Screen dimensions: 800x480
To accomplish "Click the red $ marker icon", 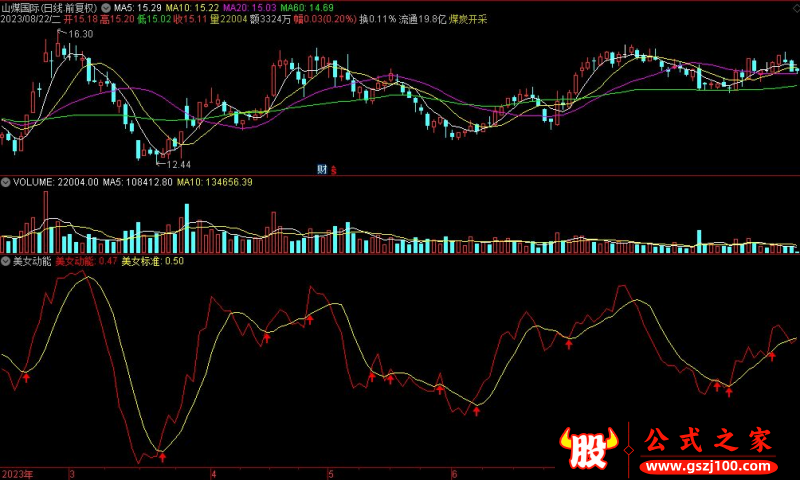I will point(334,170).
